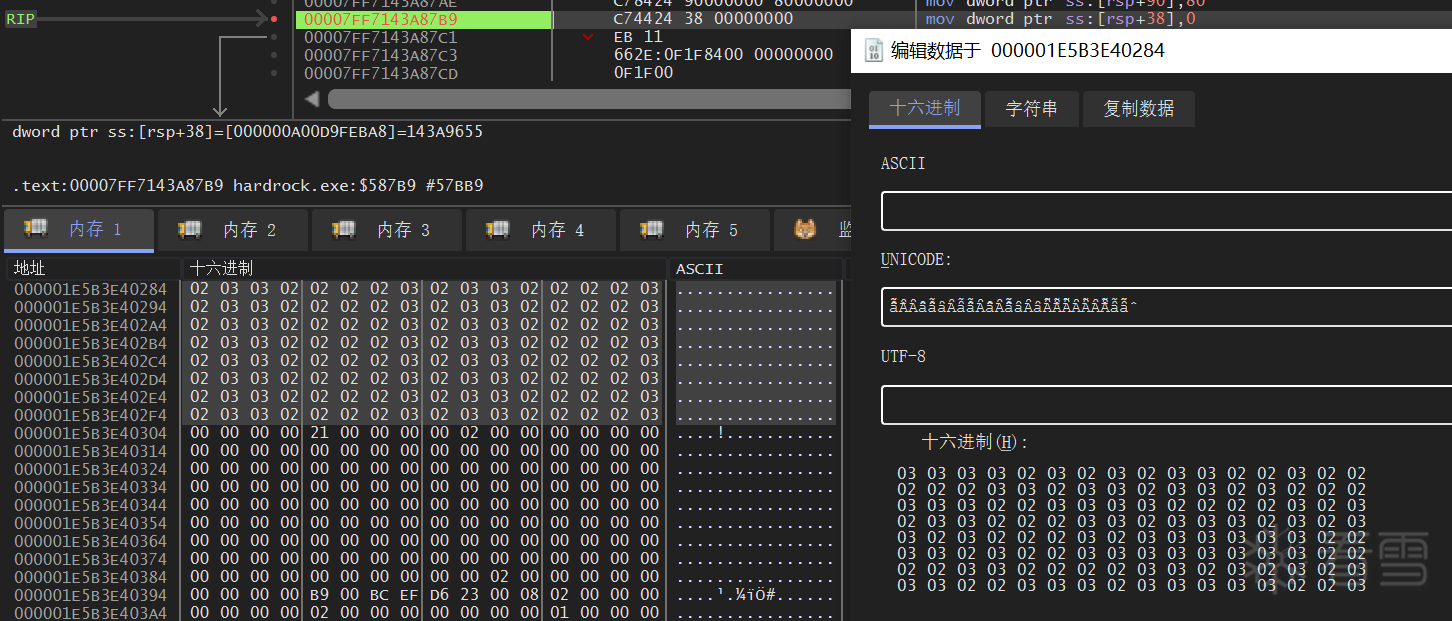Click the left arrow of the disassembly scrollbar
The width and height of the screenshot is (1452, 621).
[x=311, y=98]
